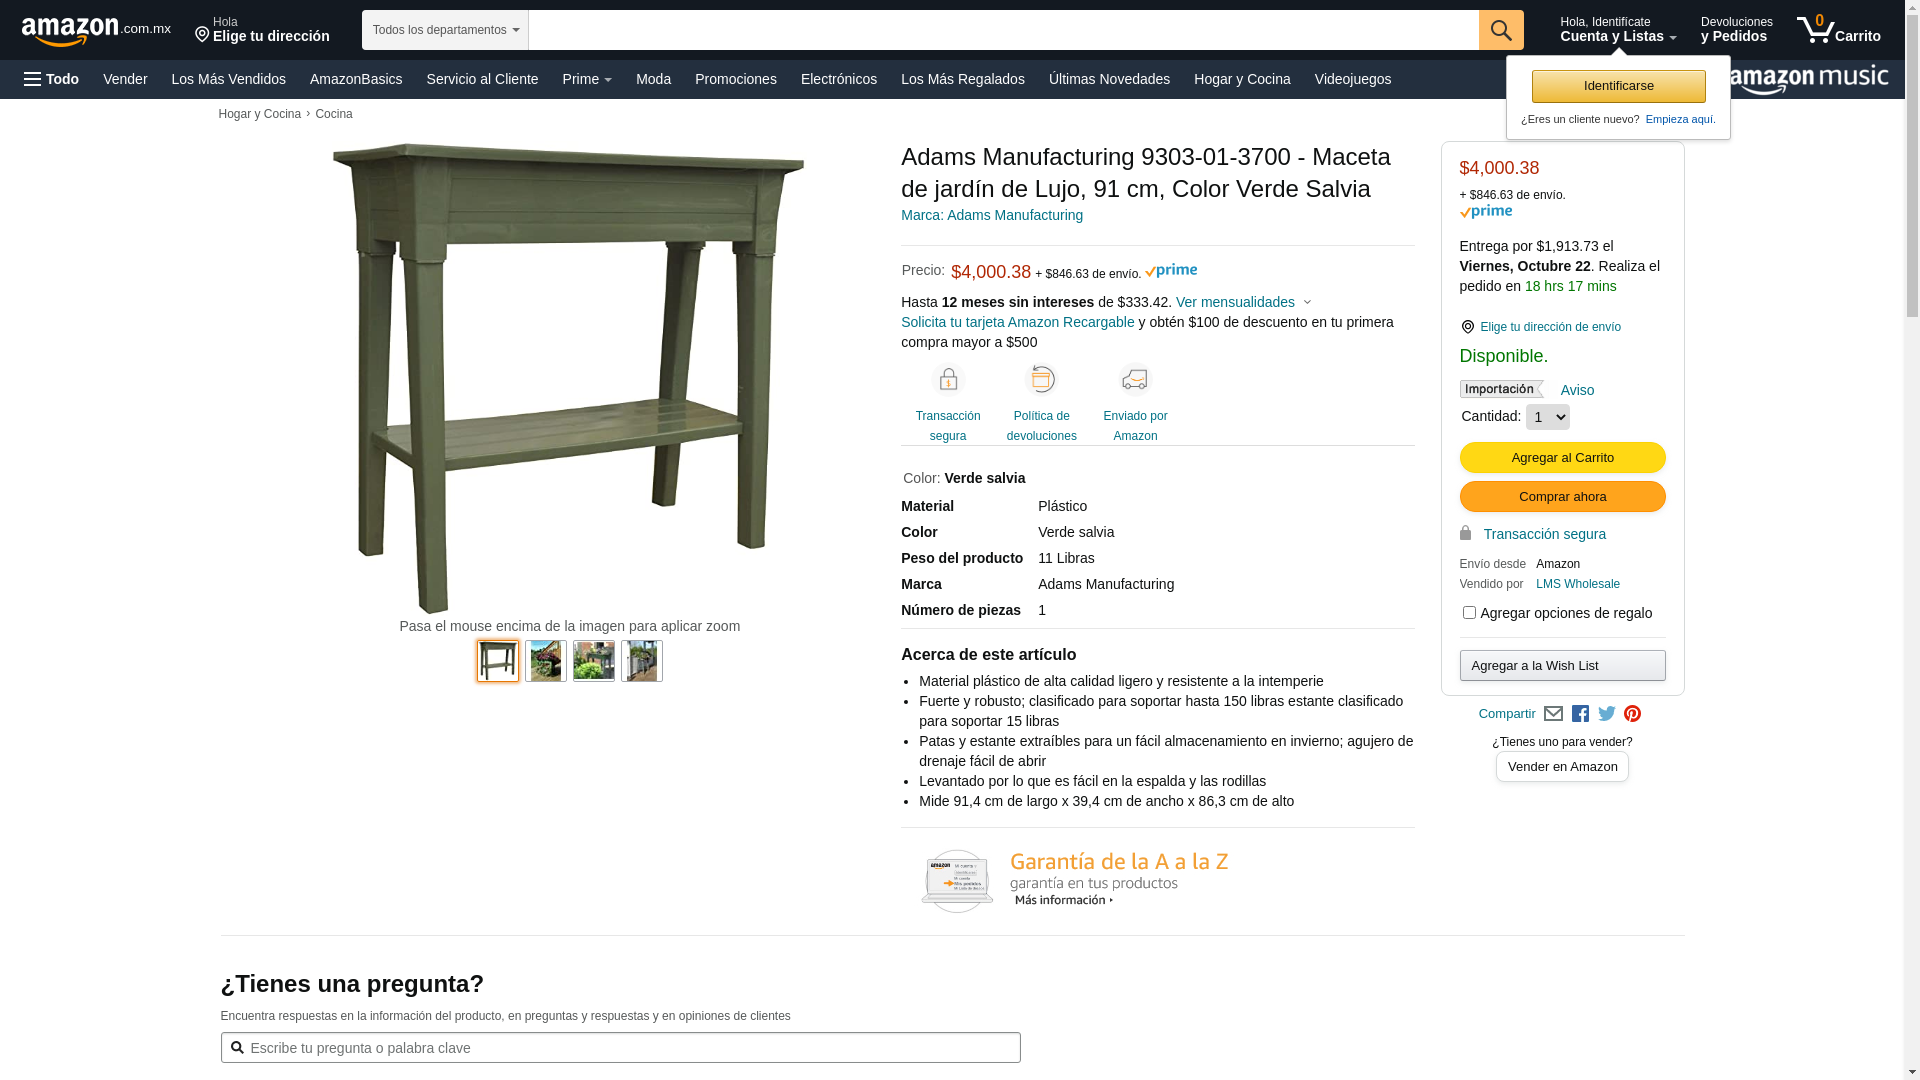The image size is (1920, 1080).
Task: Click Agregar al Carrito button
Action: click(x=1563, y=458)
